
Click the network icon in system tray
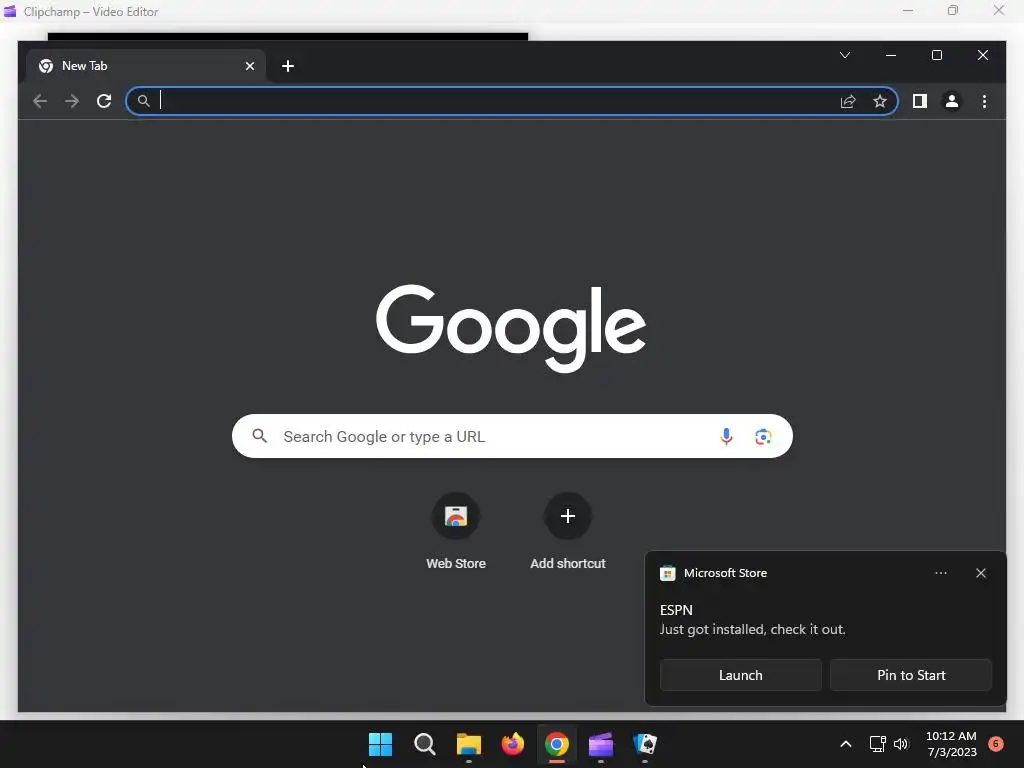877,744
